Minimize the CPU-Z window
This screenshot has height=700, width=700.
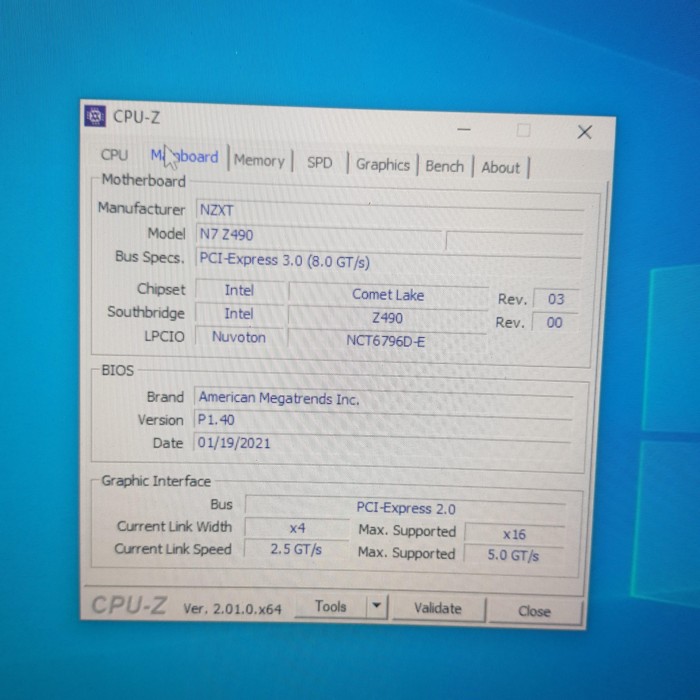pyautogui.click(x=464, y=129)
